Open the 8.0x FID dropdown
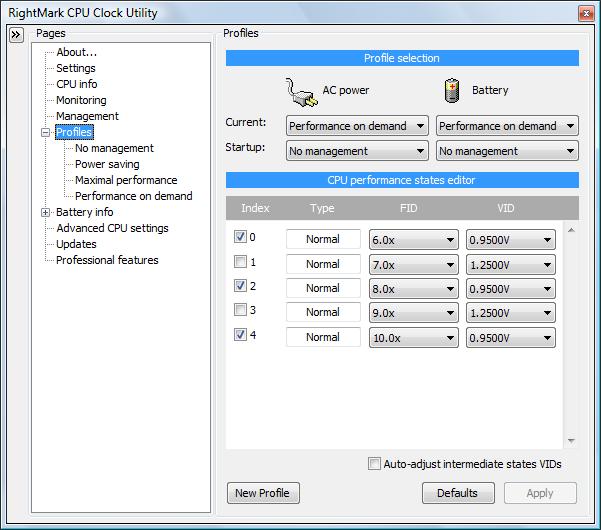This screenshot has height=530, width=601. pos(414,289)
